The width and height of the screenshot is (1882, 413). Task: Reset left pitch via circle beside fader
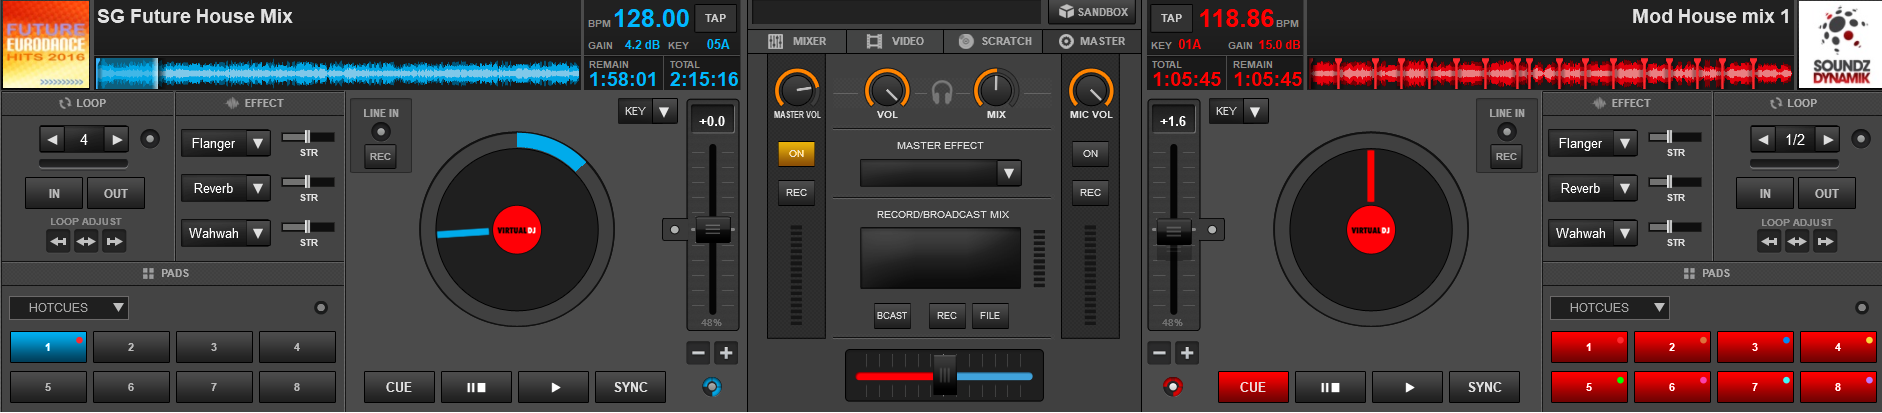(674, 230)
